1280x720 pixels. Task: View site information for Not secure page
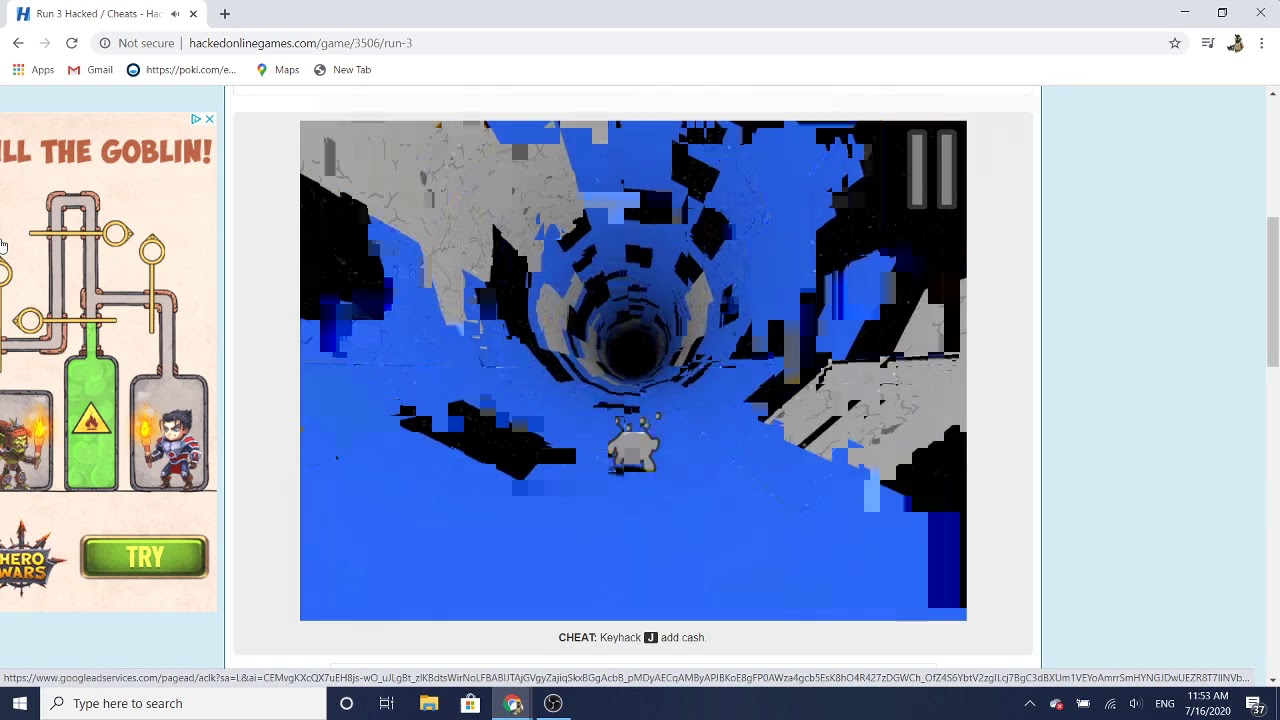[x=136, y=43]
